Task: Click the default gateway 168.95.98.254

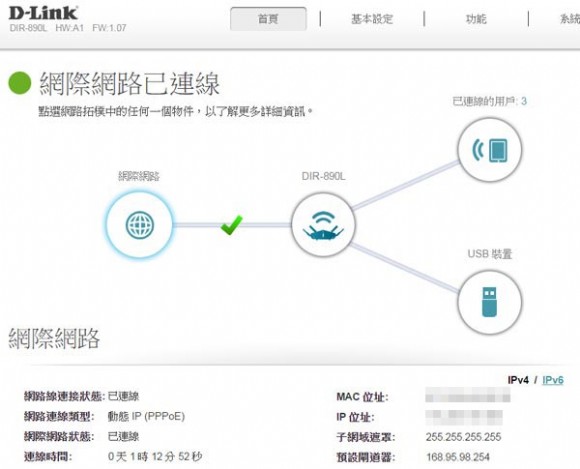Action: (x=458, y=457)
